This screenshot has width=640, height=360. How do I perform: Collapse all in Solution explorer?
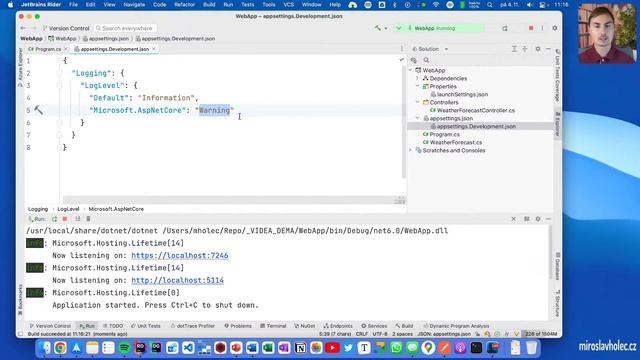525,49
